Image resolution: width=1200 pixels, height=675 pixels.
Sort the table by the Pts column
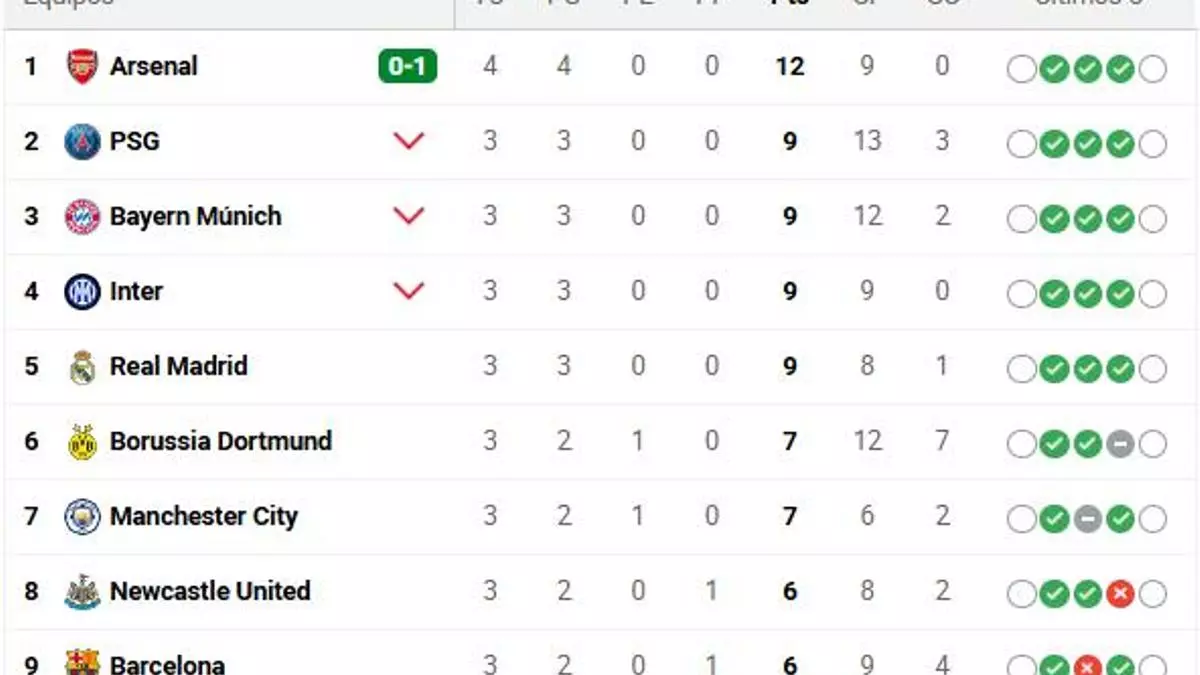point(789,5)
